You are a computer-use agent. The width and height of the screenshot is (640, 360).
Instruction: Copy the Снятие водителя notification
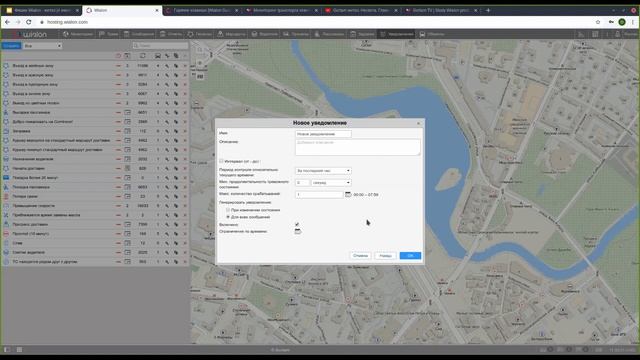pos(176,252)
